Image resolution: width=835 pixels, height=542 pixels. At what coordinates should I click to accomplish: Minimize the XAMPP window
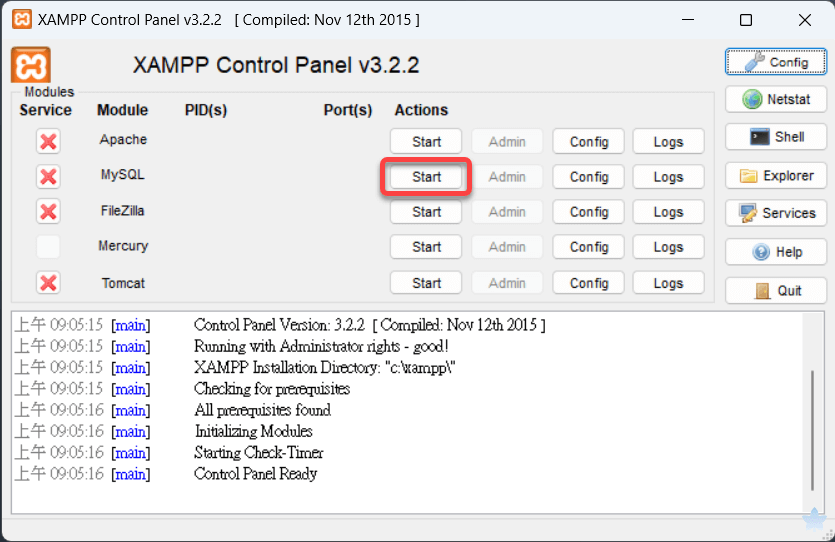[x=688, y=20]
